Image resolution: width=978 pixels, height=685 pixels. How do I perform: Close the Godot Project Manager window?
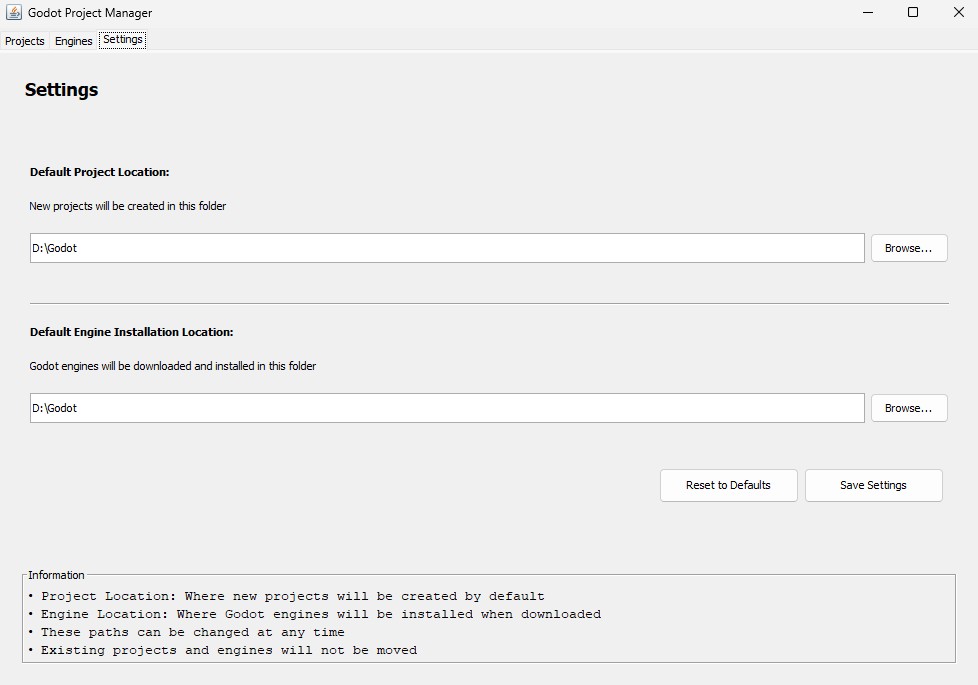(x=958, y=13)
